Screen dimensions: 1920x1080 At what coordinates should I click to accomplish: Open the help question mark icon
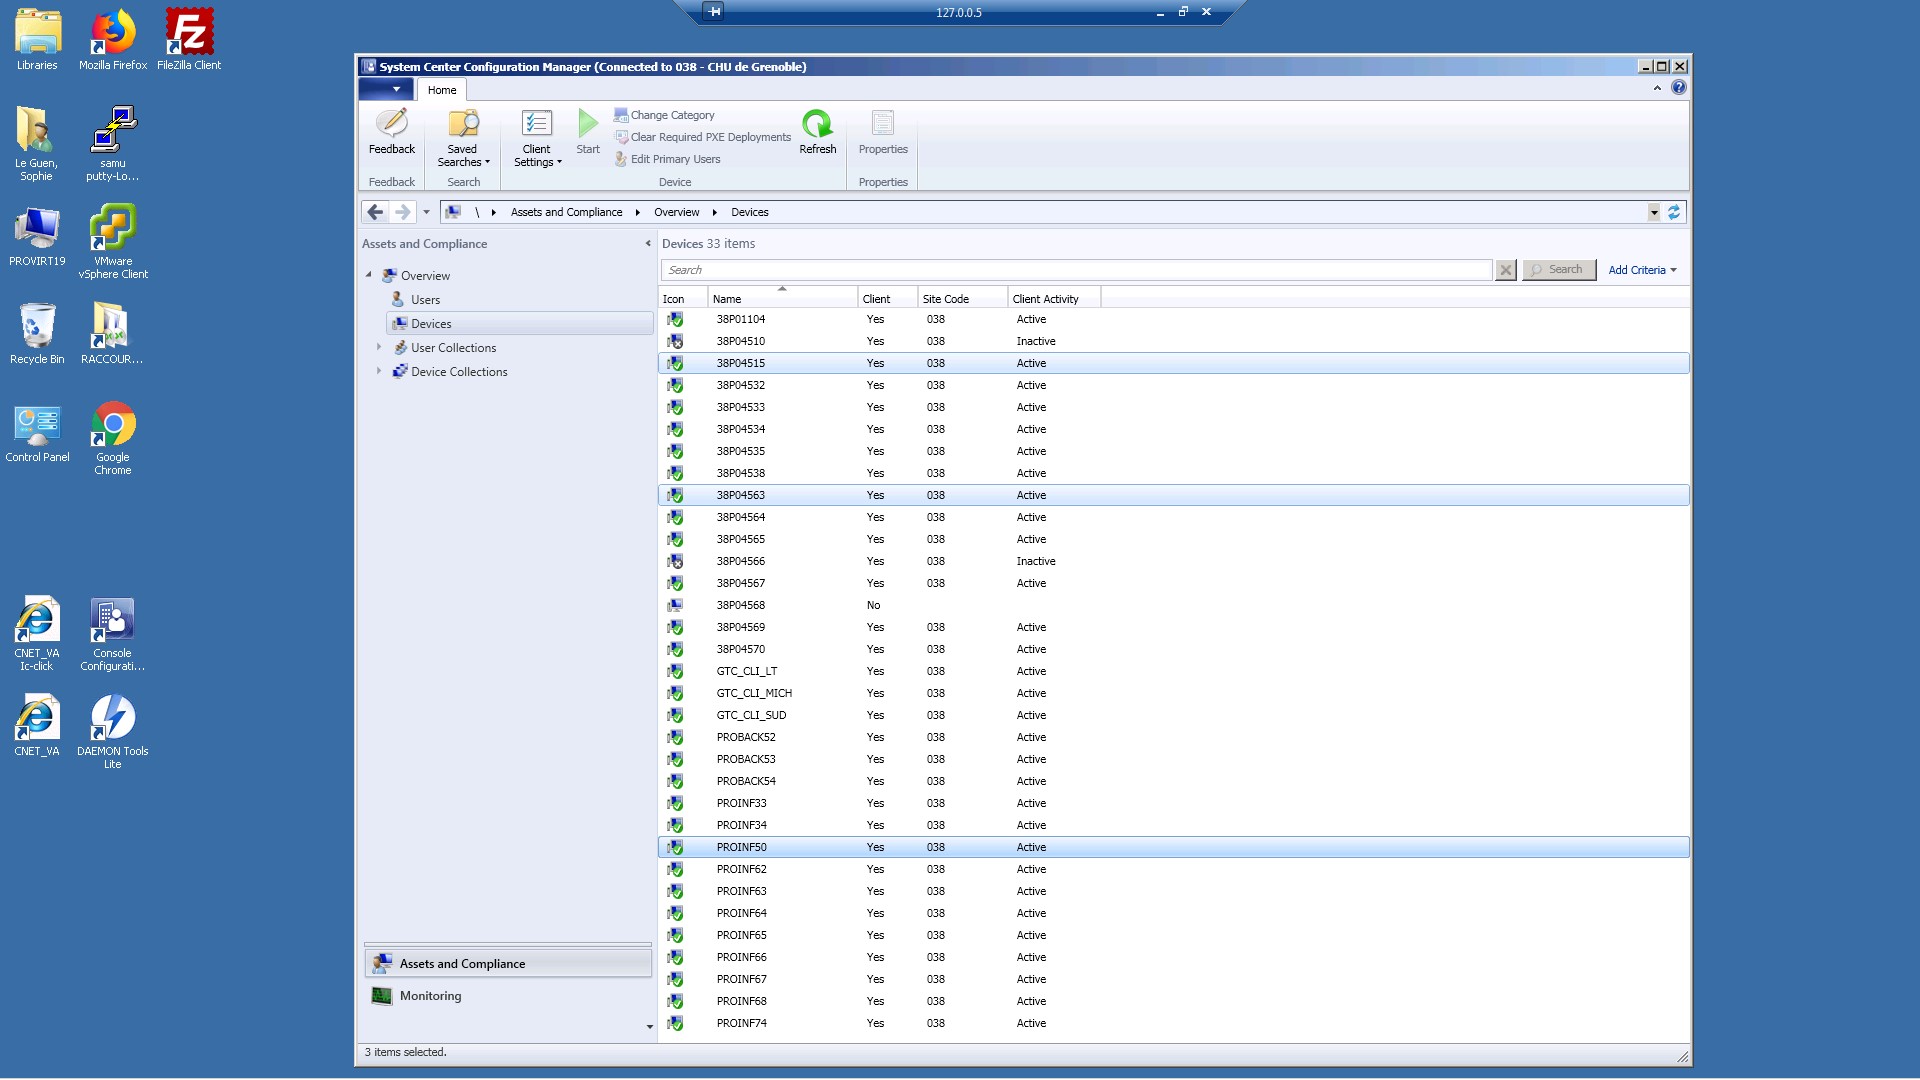tap(1678, 88)
